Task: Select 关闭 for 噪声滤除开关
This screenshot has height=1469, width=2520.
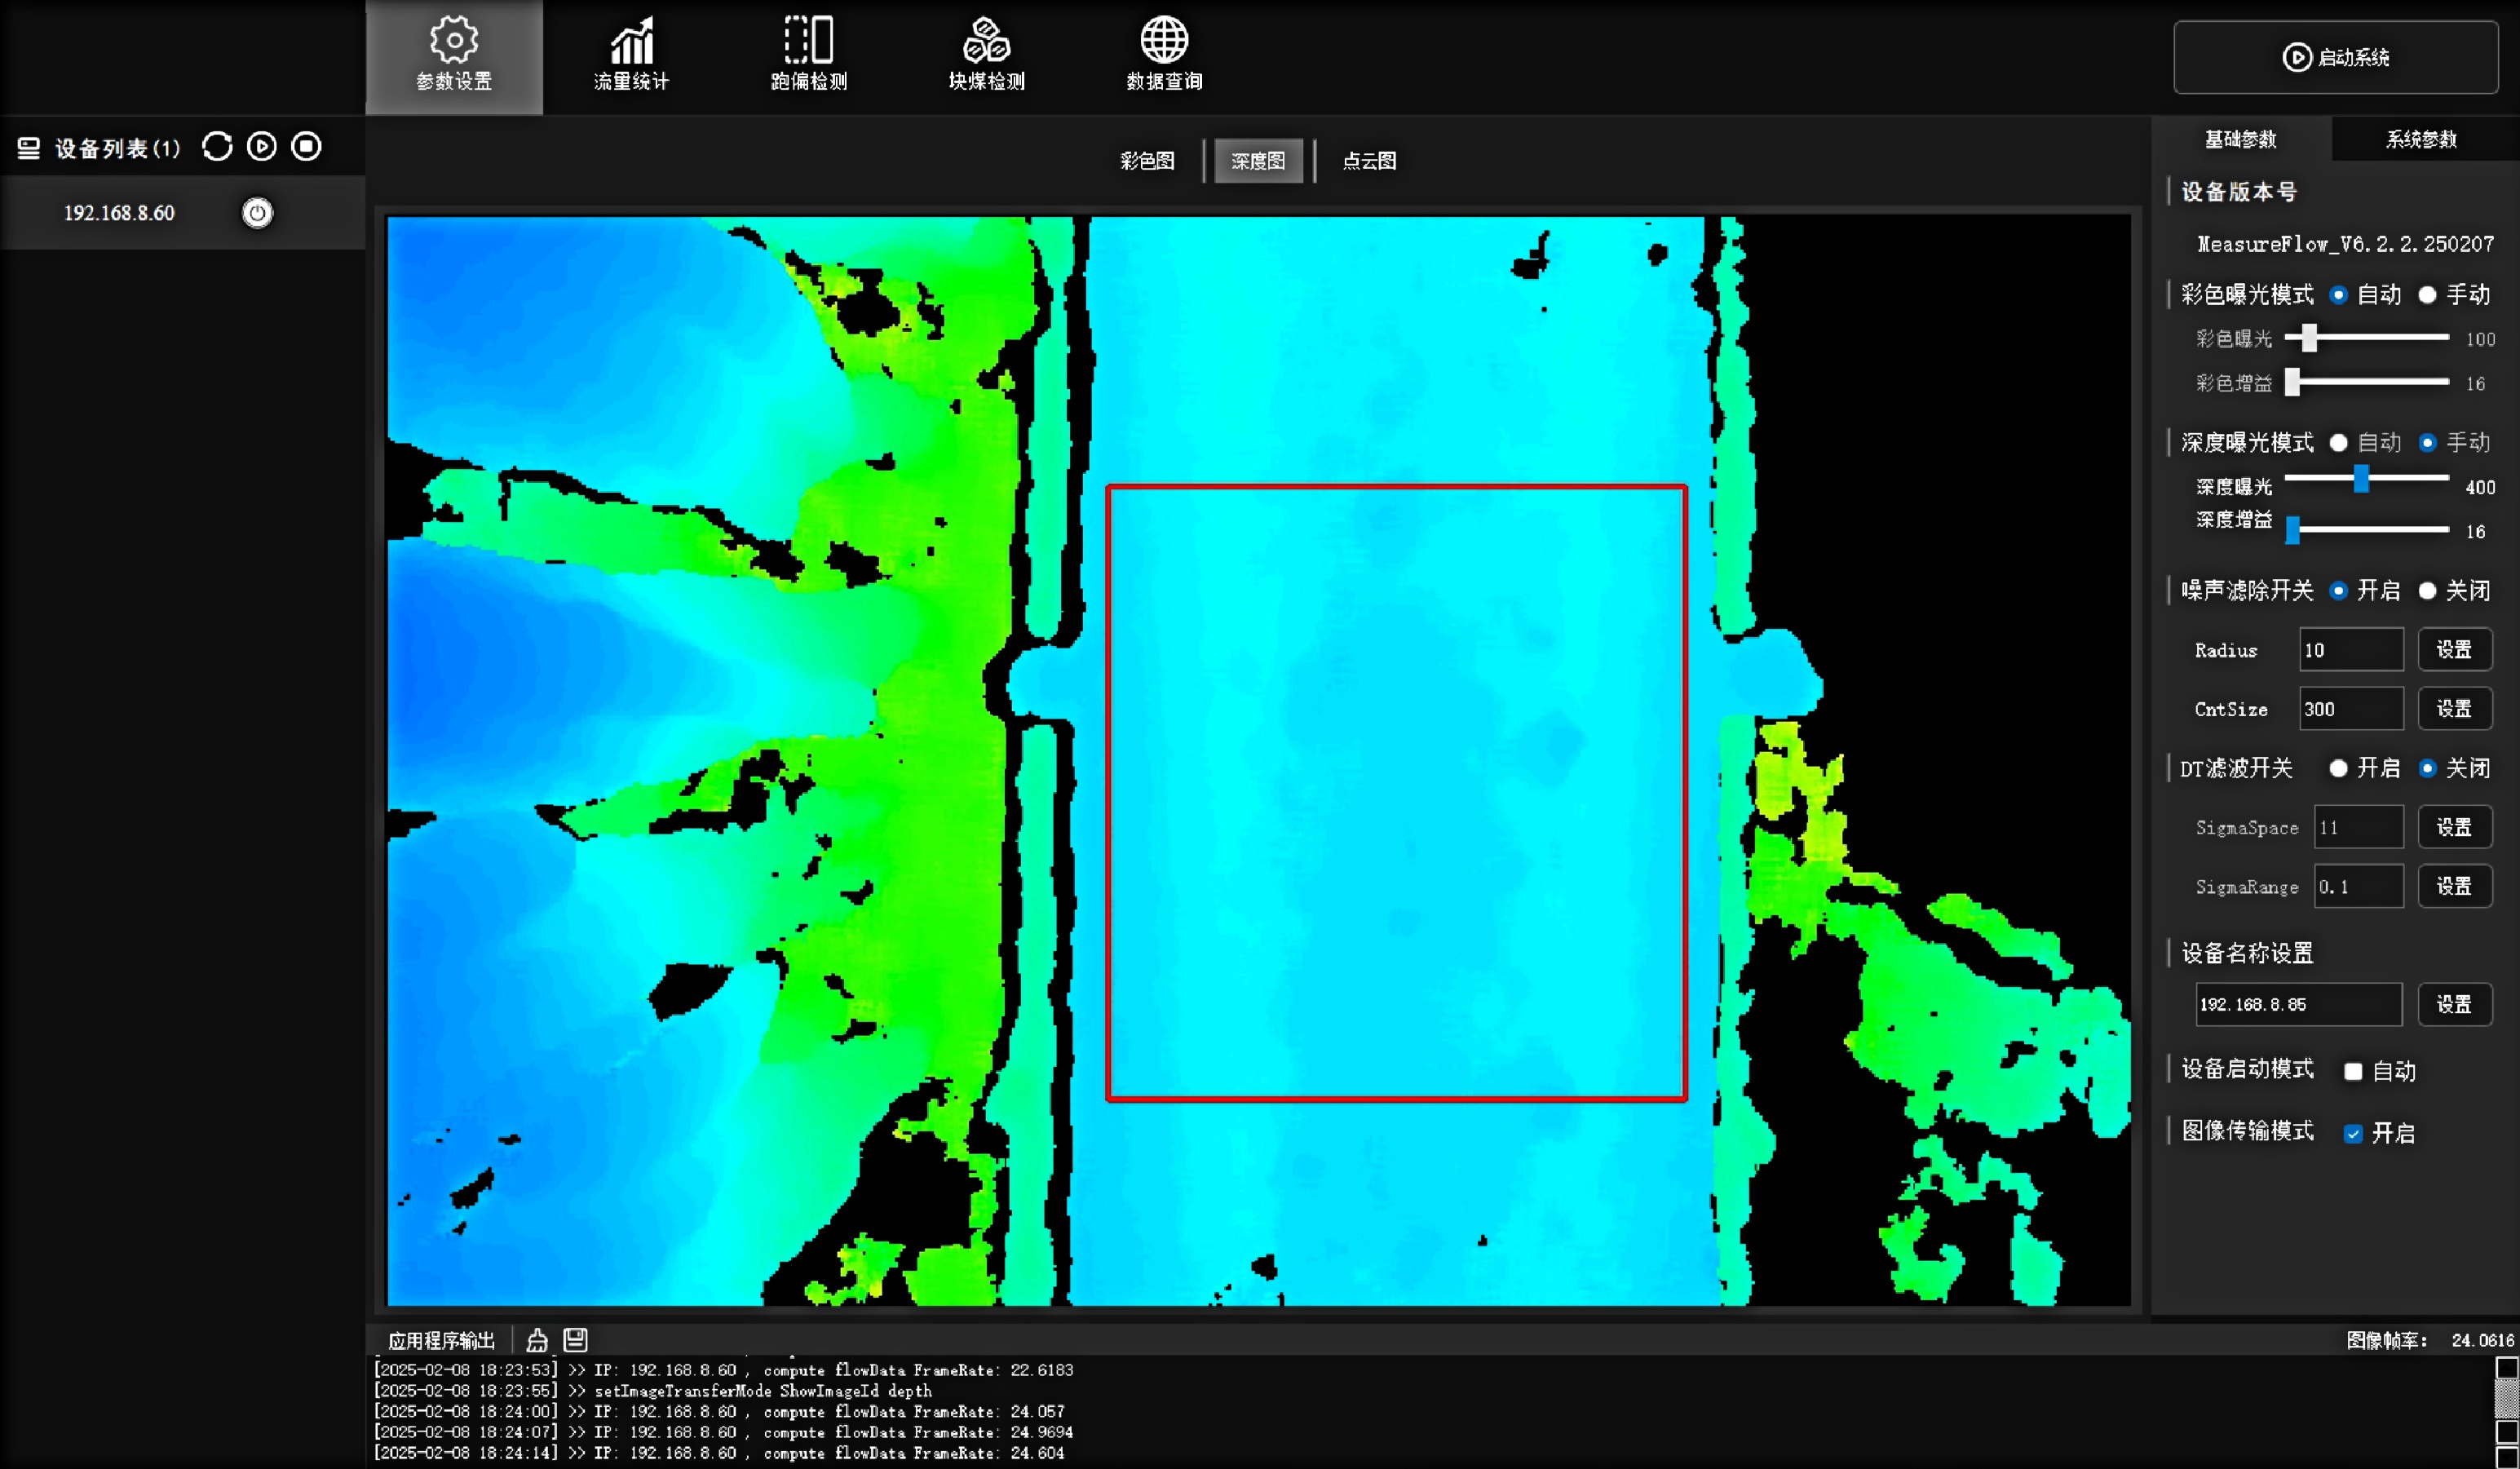Action: (x=2427, y=591)
